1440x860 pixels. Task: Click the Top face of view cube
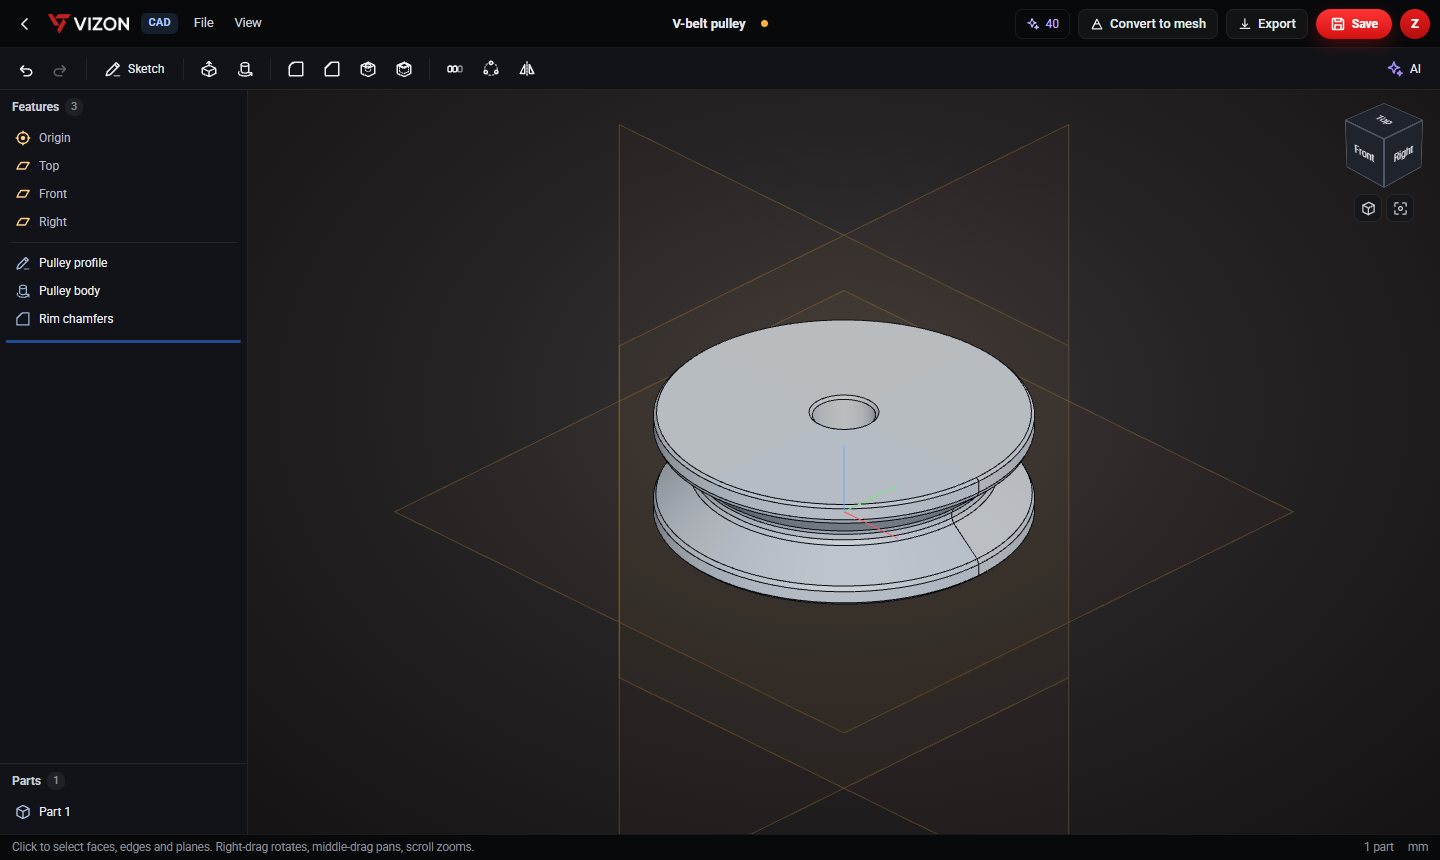[x=1384, y=120]
